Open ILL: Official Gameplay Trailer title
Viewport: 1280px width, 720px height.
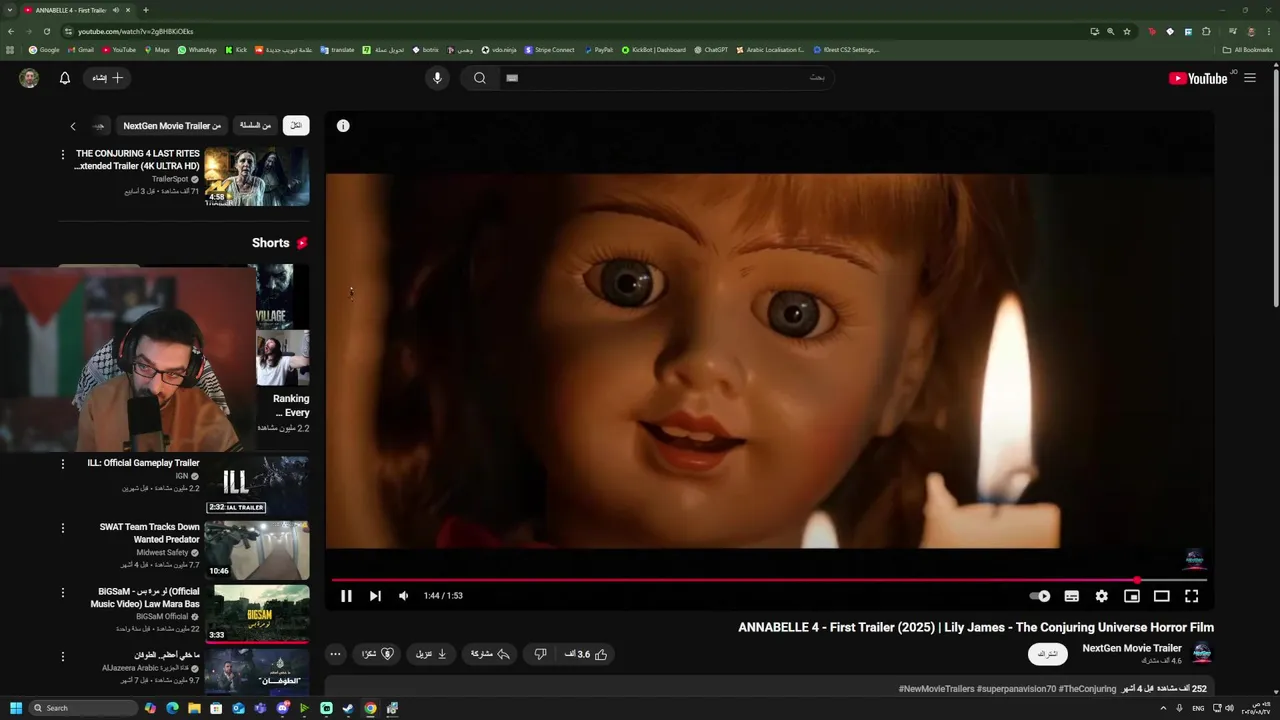(144, 463)
